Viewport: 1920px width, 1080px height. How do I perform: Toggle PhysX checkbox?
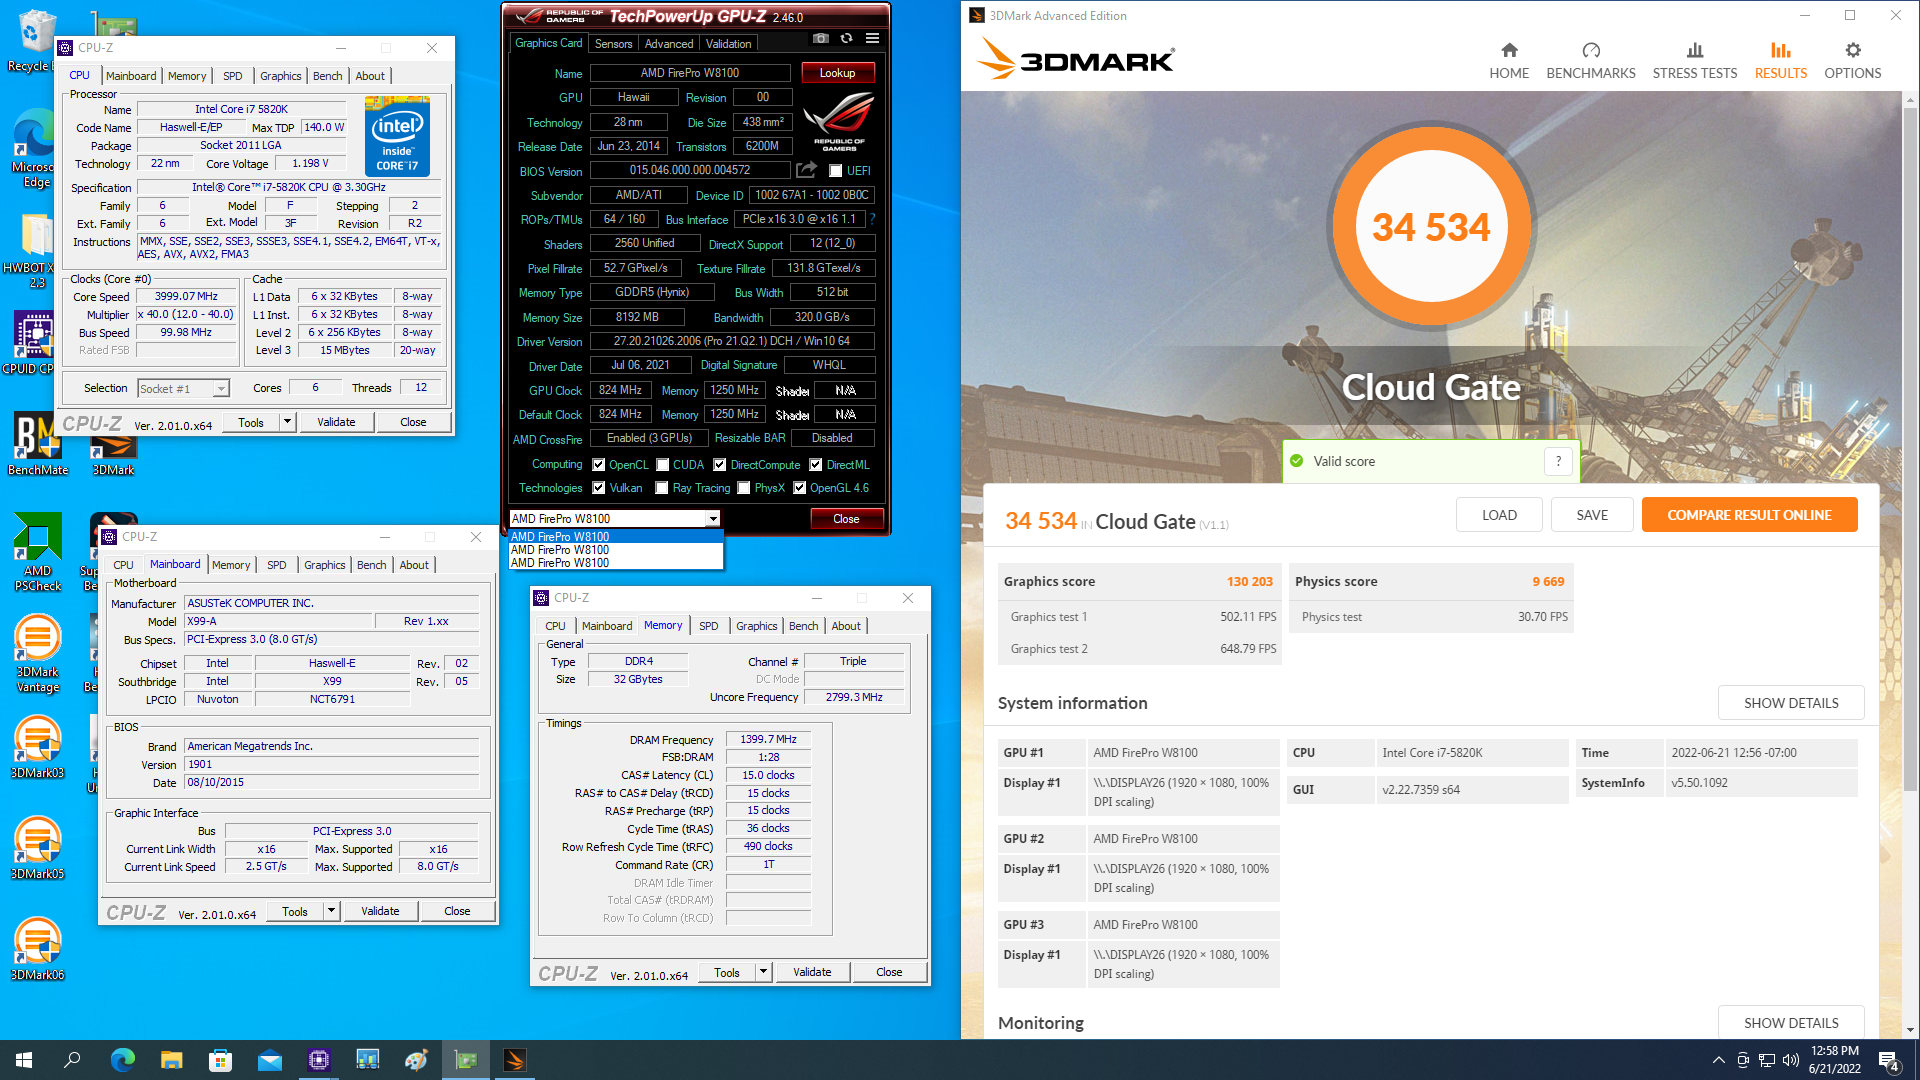click(743, 488)
